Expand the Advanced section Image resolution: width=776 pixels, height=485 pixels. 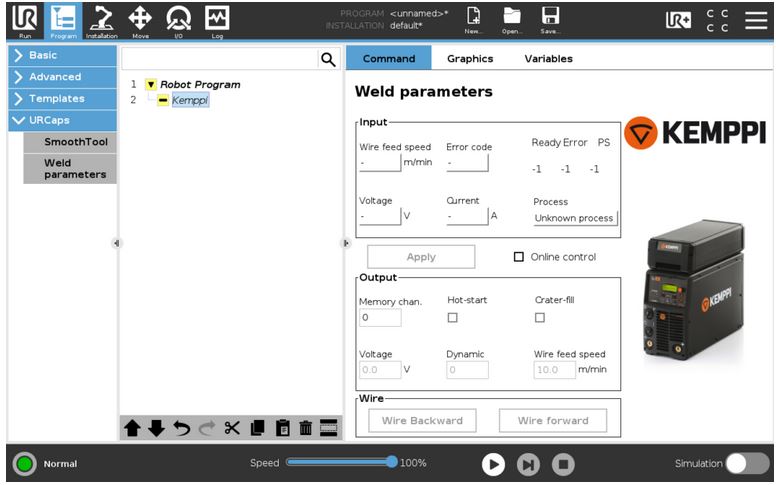pos(62,77)
